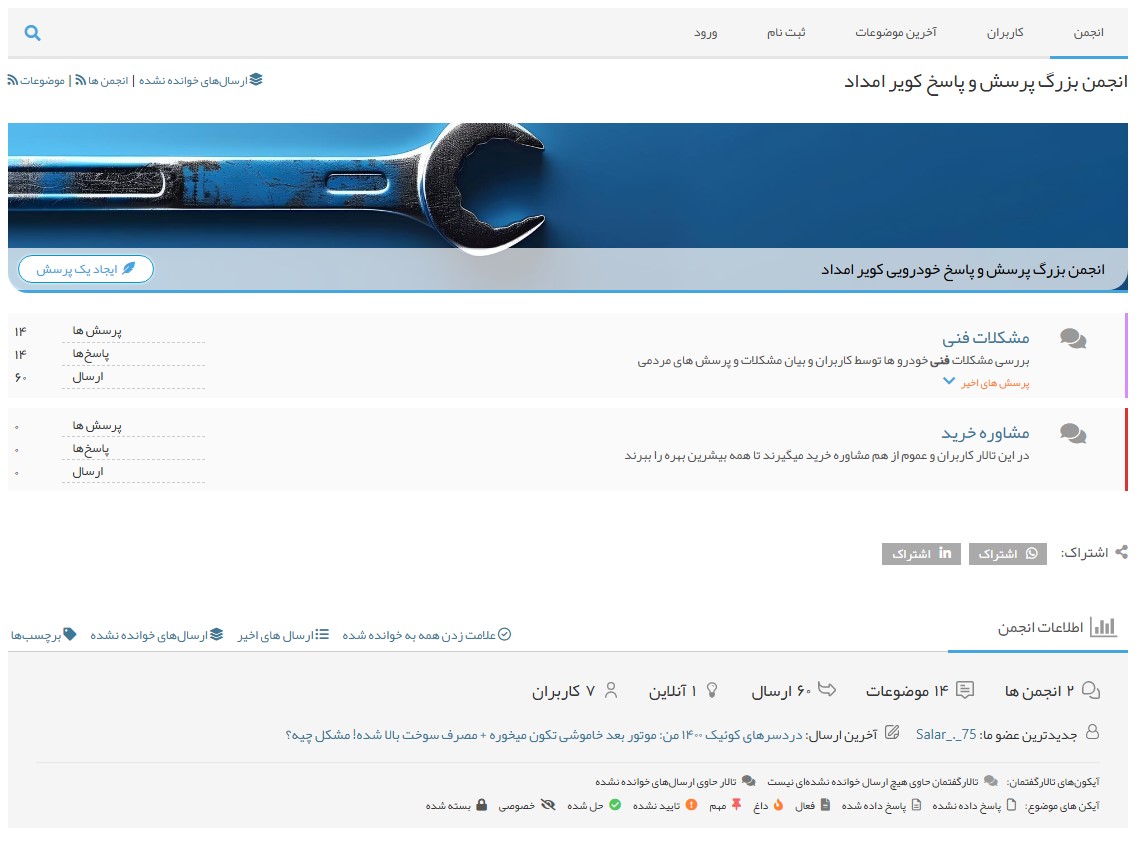
Task: Click the موضوعات RSS feed link
Action: tap(42, 80)
